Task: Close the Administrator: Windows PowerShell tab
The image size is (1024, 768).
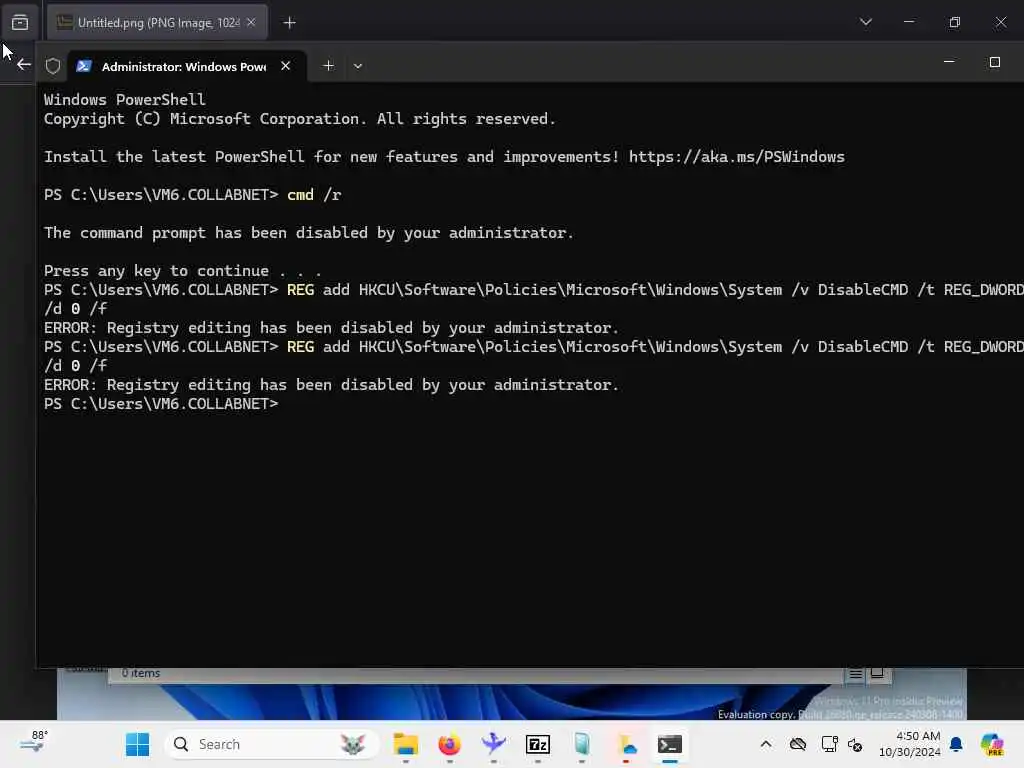Action: pyautogui.click(x=285, y=66)
